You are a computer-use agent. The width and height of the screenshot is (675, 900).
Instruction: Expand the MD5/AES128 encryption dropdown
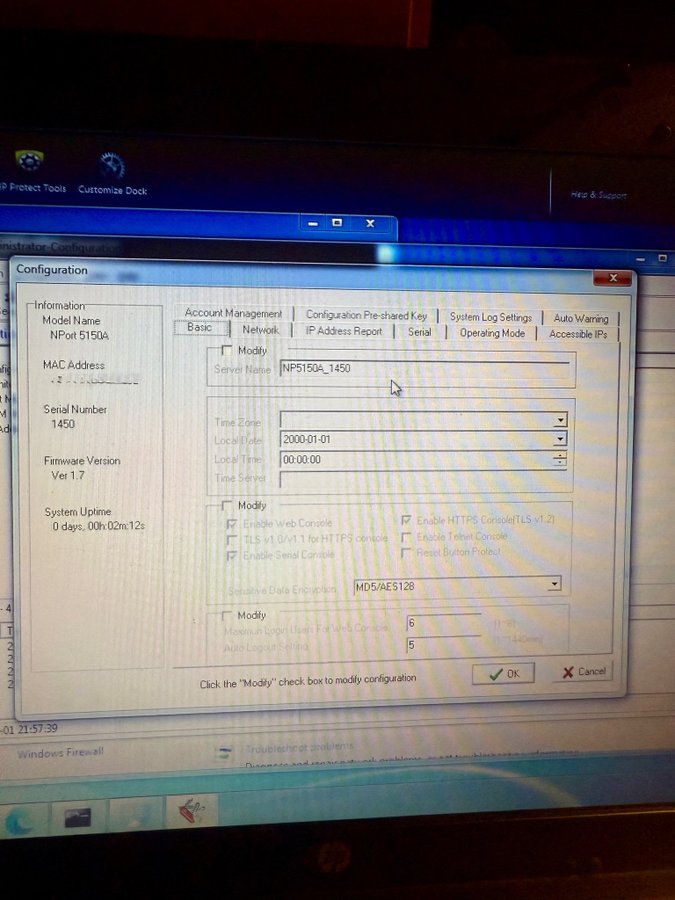(554, 585)
